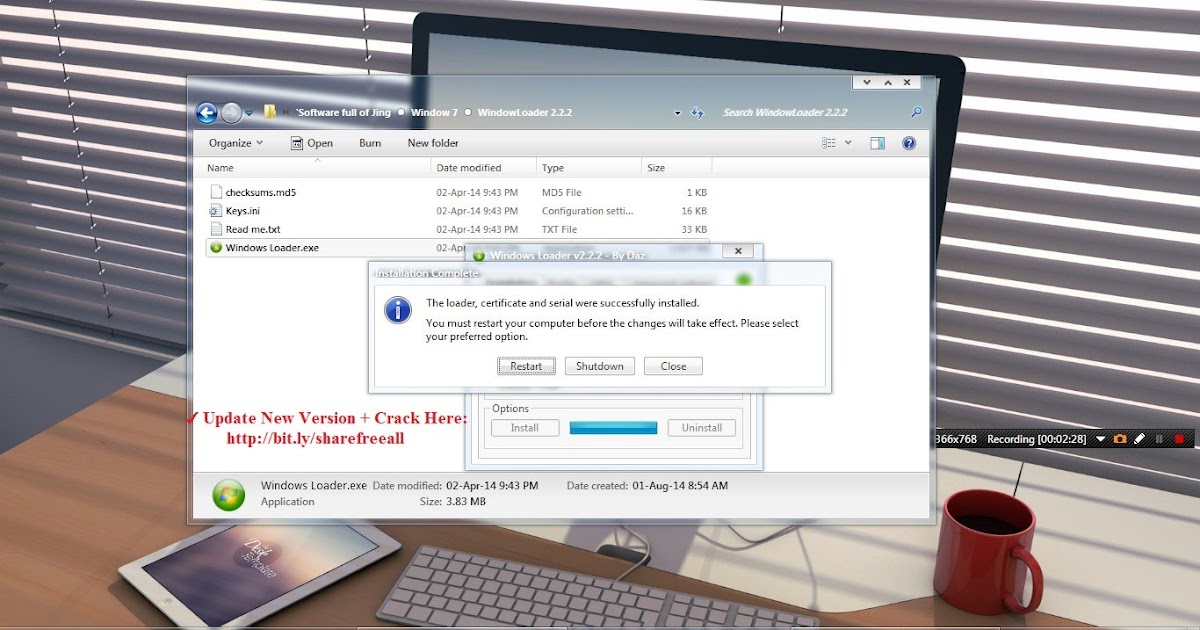Sort by the Name column header

[x=317, y=168]
